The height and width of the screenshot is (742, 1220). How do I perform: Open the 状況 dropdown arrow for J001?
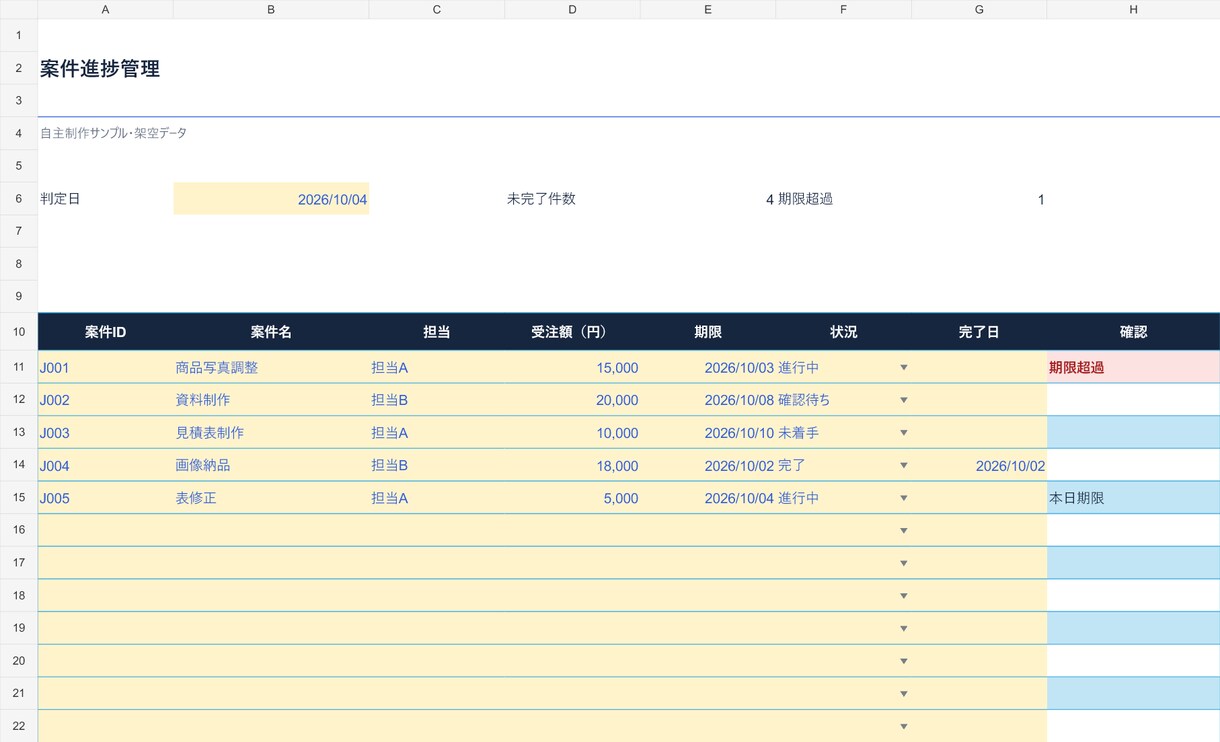(x=904, y=368)
